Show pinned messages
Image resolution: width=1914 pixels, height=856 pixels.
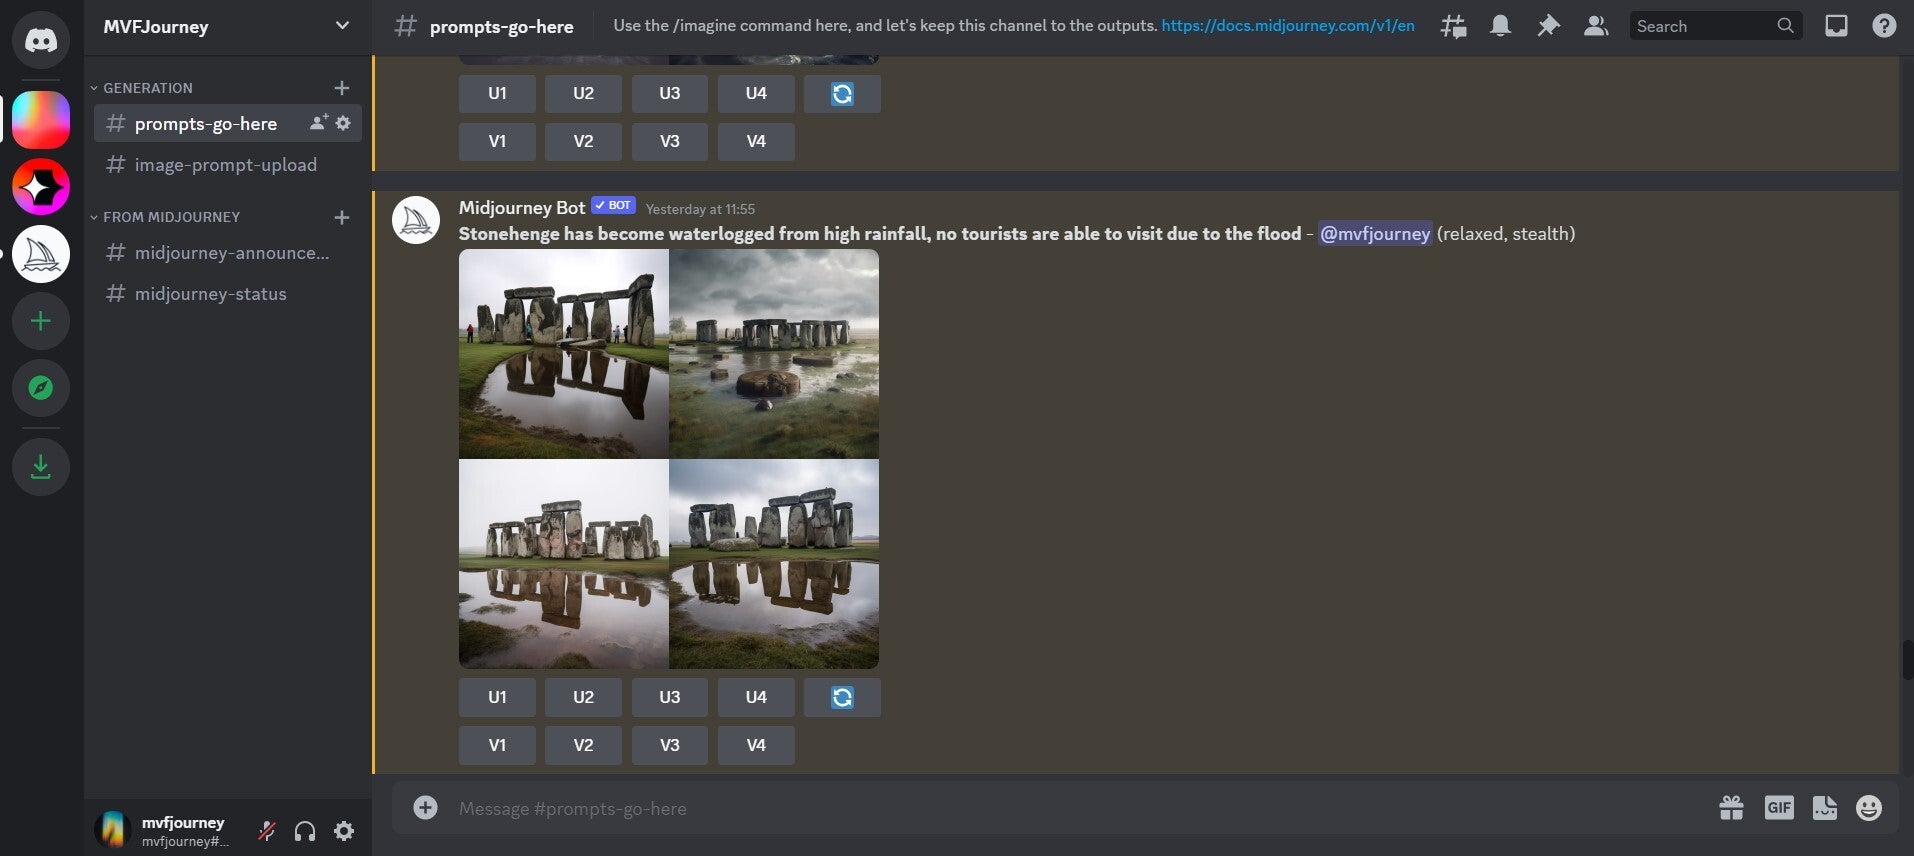[x=1548, y=26]
